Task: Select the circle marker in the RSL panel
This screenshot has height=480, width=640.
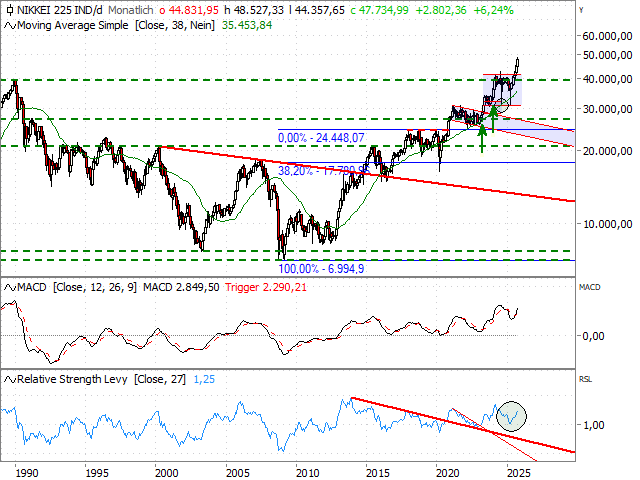Action: coord(511,414)
